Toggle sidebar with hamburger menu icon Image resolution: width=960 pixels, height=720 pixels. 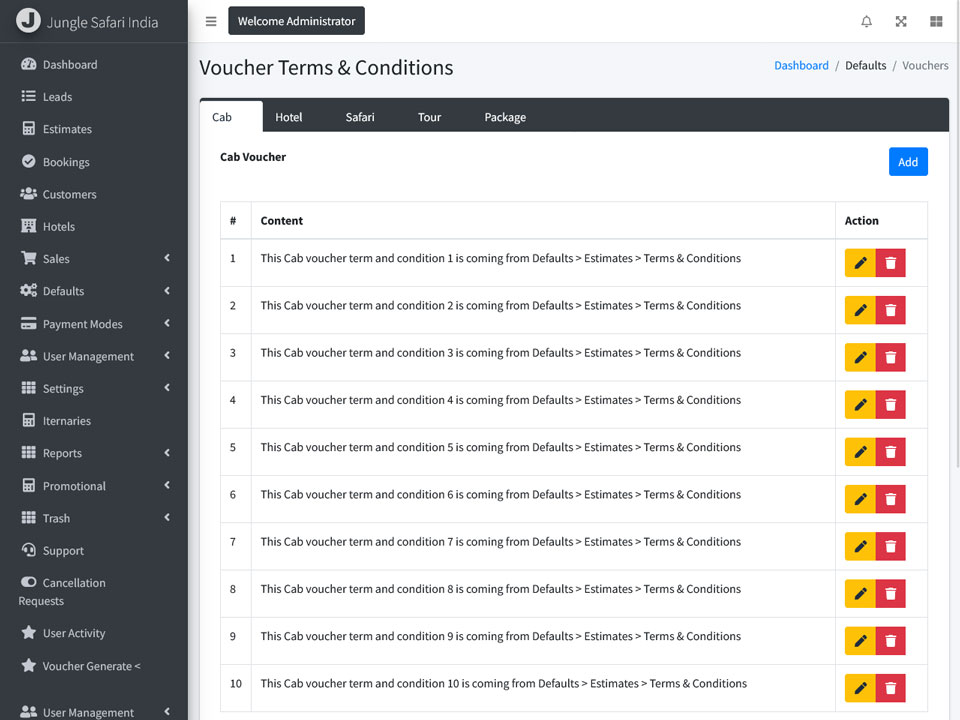click(211, 21)
